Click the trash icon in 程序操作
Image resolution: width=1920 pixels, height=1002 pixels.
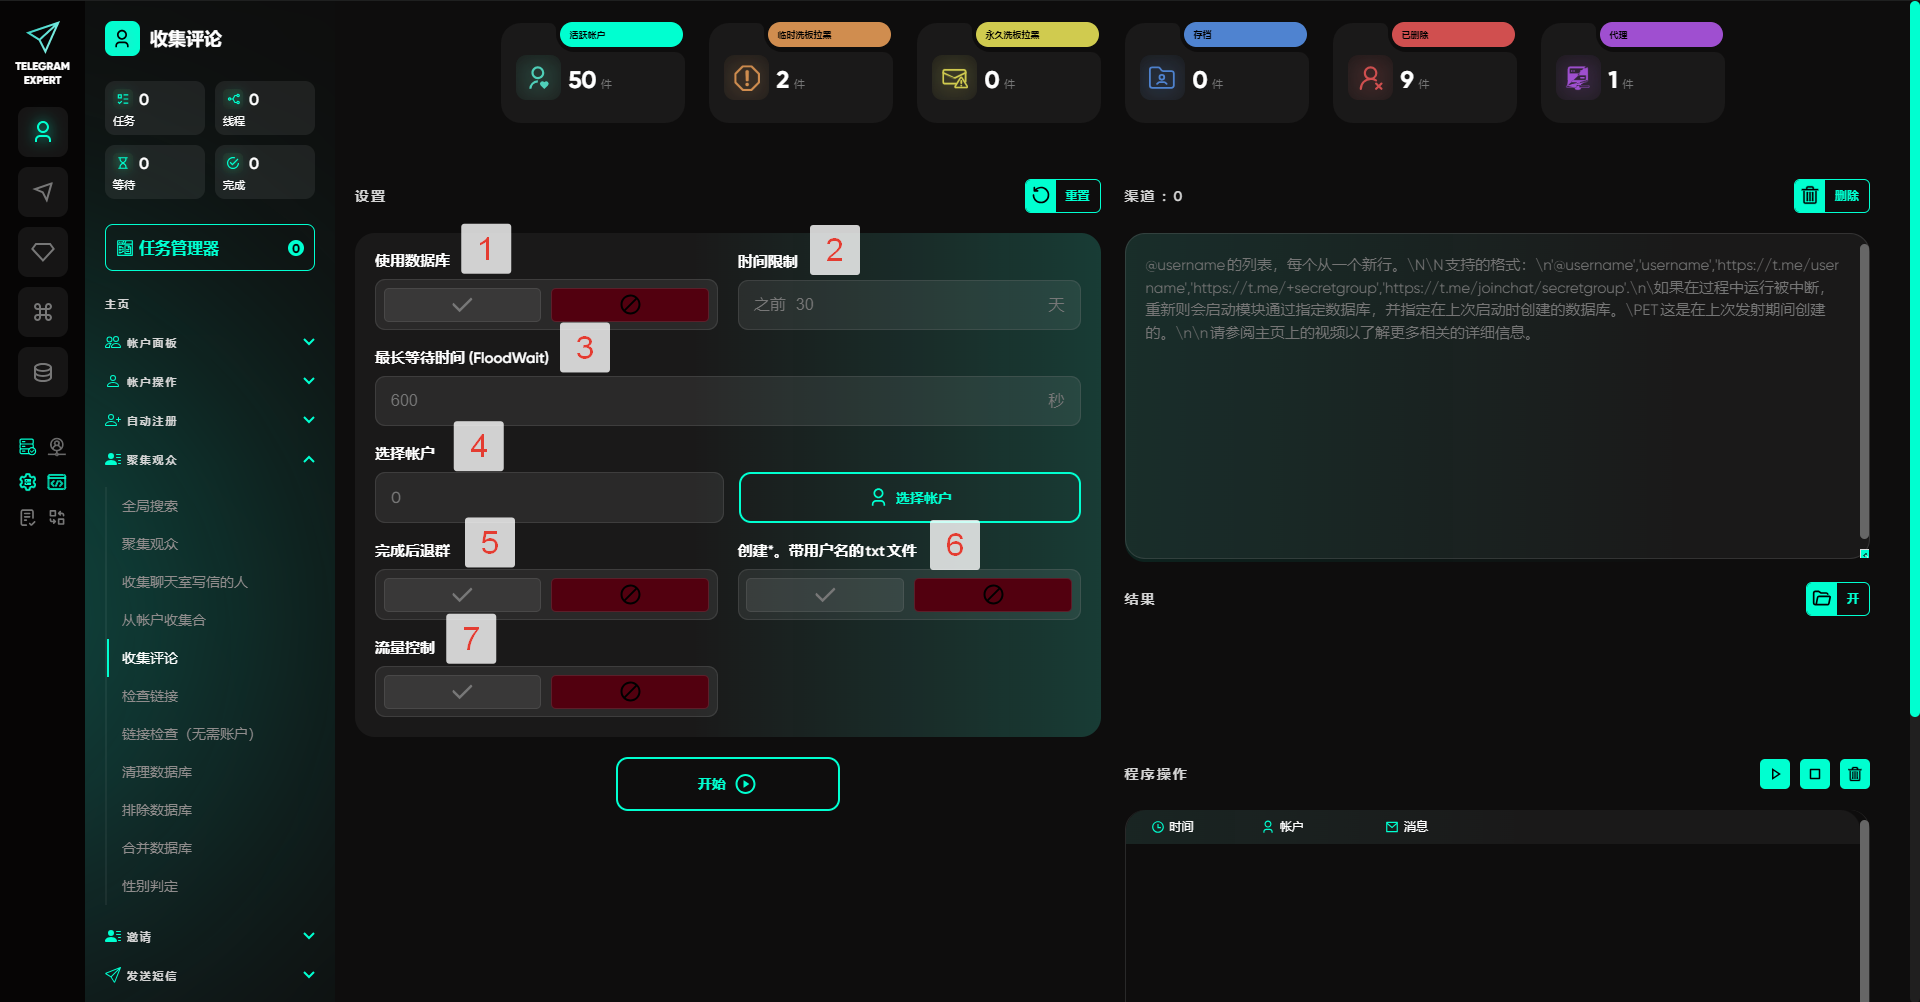(x=1854, y=774)
